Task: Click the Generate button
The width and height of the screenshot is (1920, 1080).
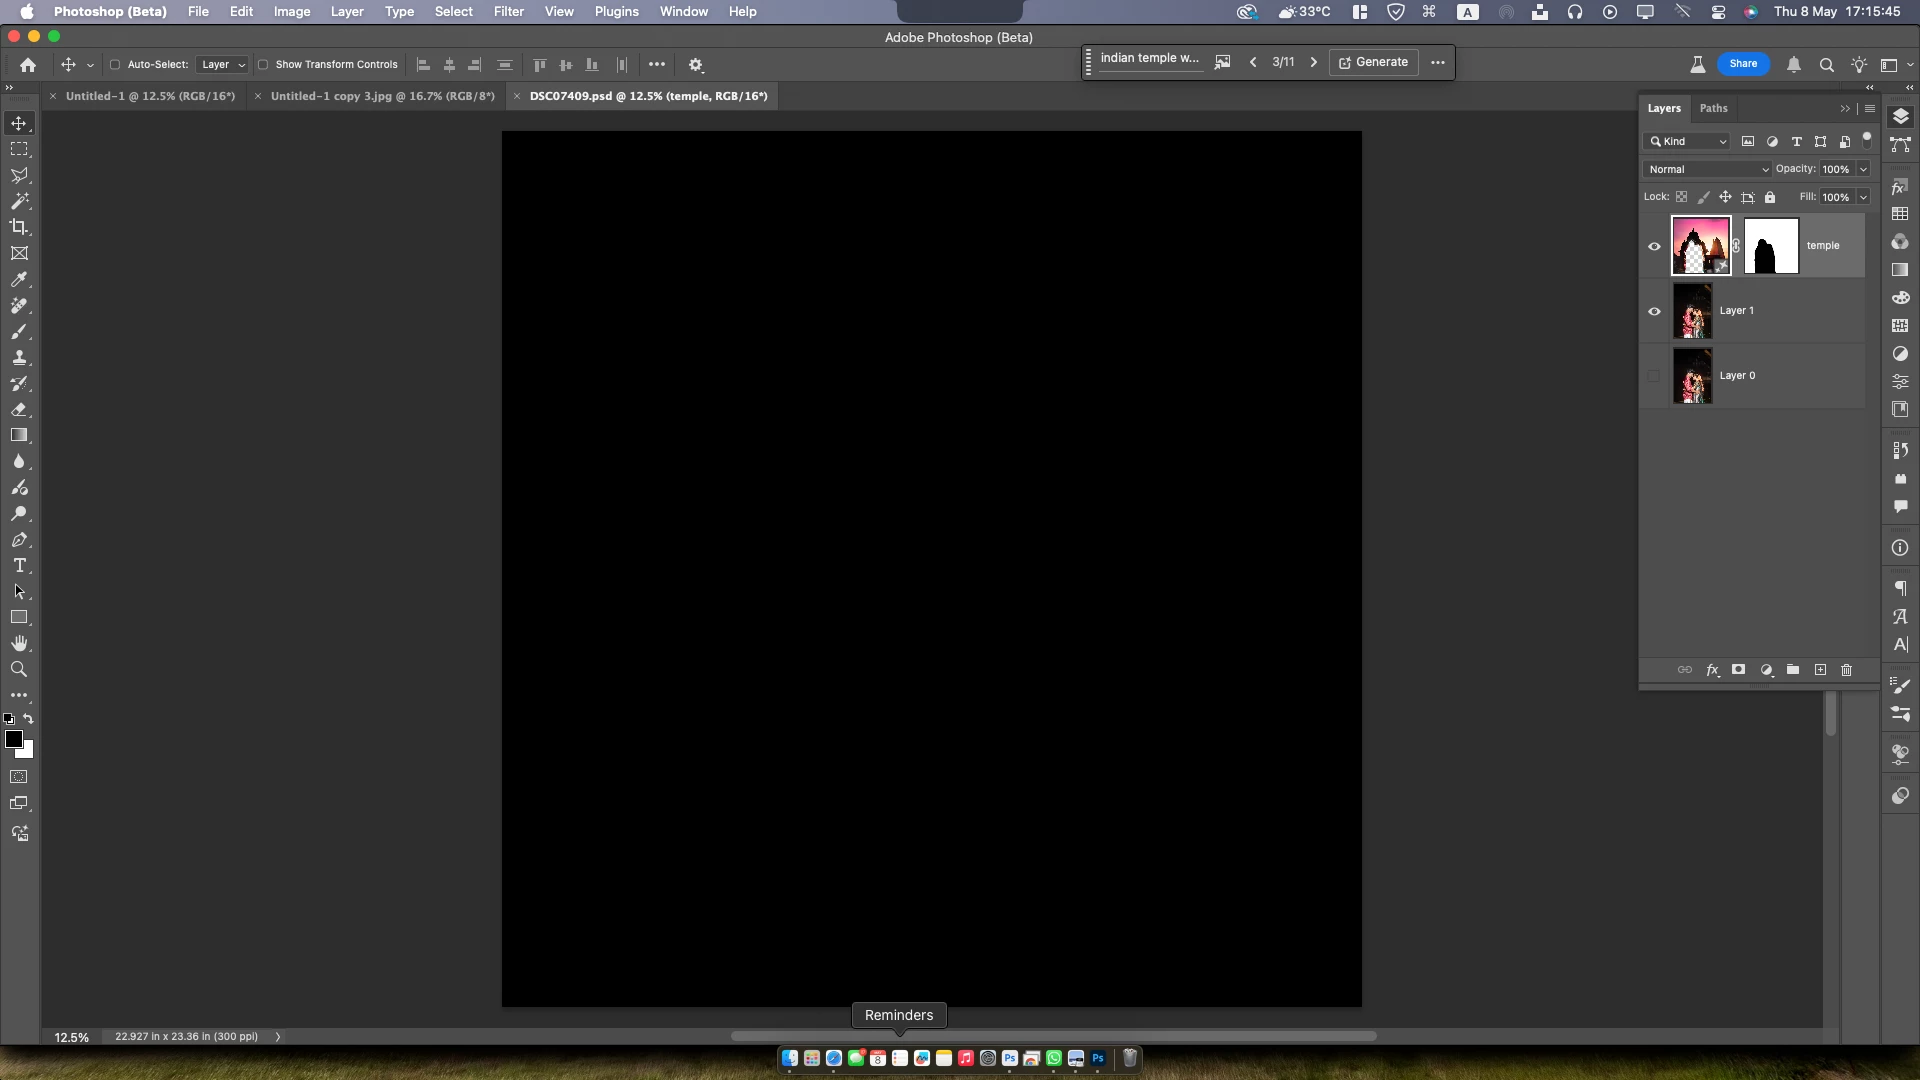Action: pyautogui.click(x=1374, y=62)
